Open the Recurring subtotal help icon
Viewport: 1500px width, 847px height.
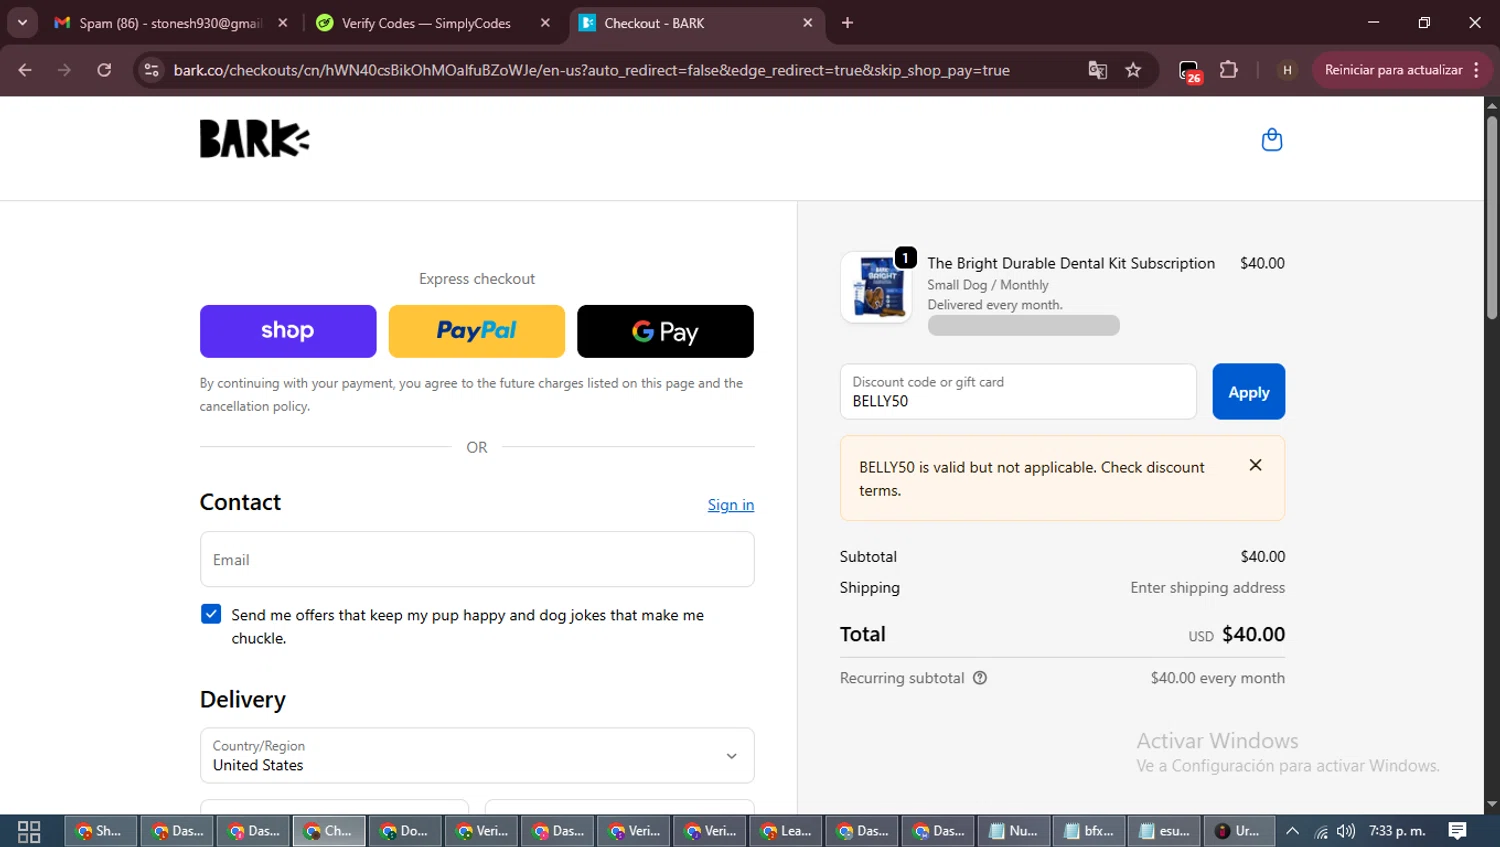[980, 678]
